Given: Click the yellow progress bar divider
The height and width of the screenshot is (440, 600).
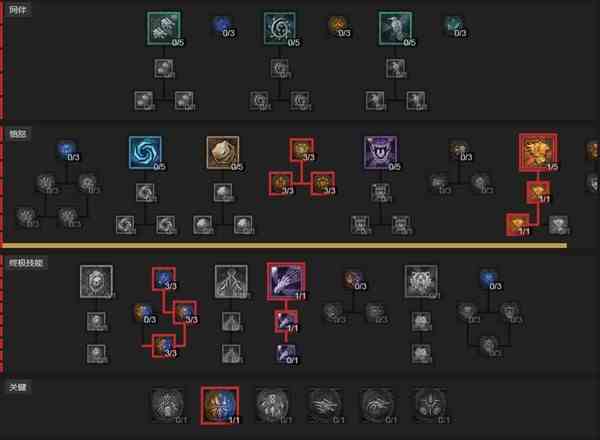Looking at the screenshot, I should tap(284, 245).
